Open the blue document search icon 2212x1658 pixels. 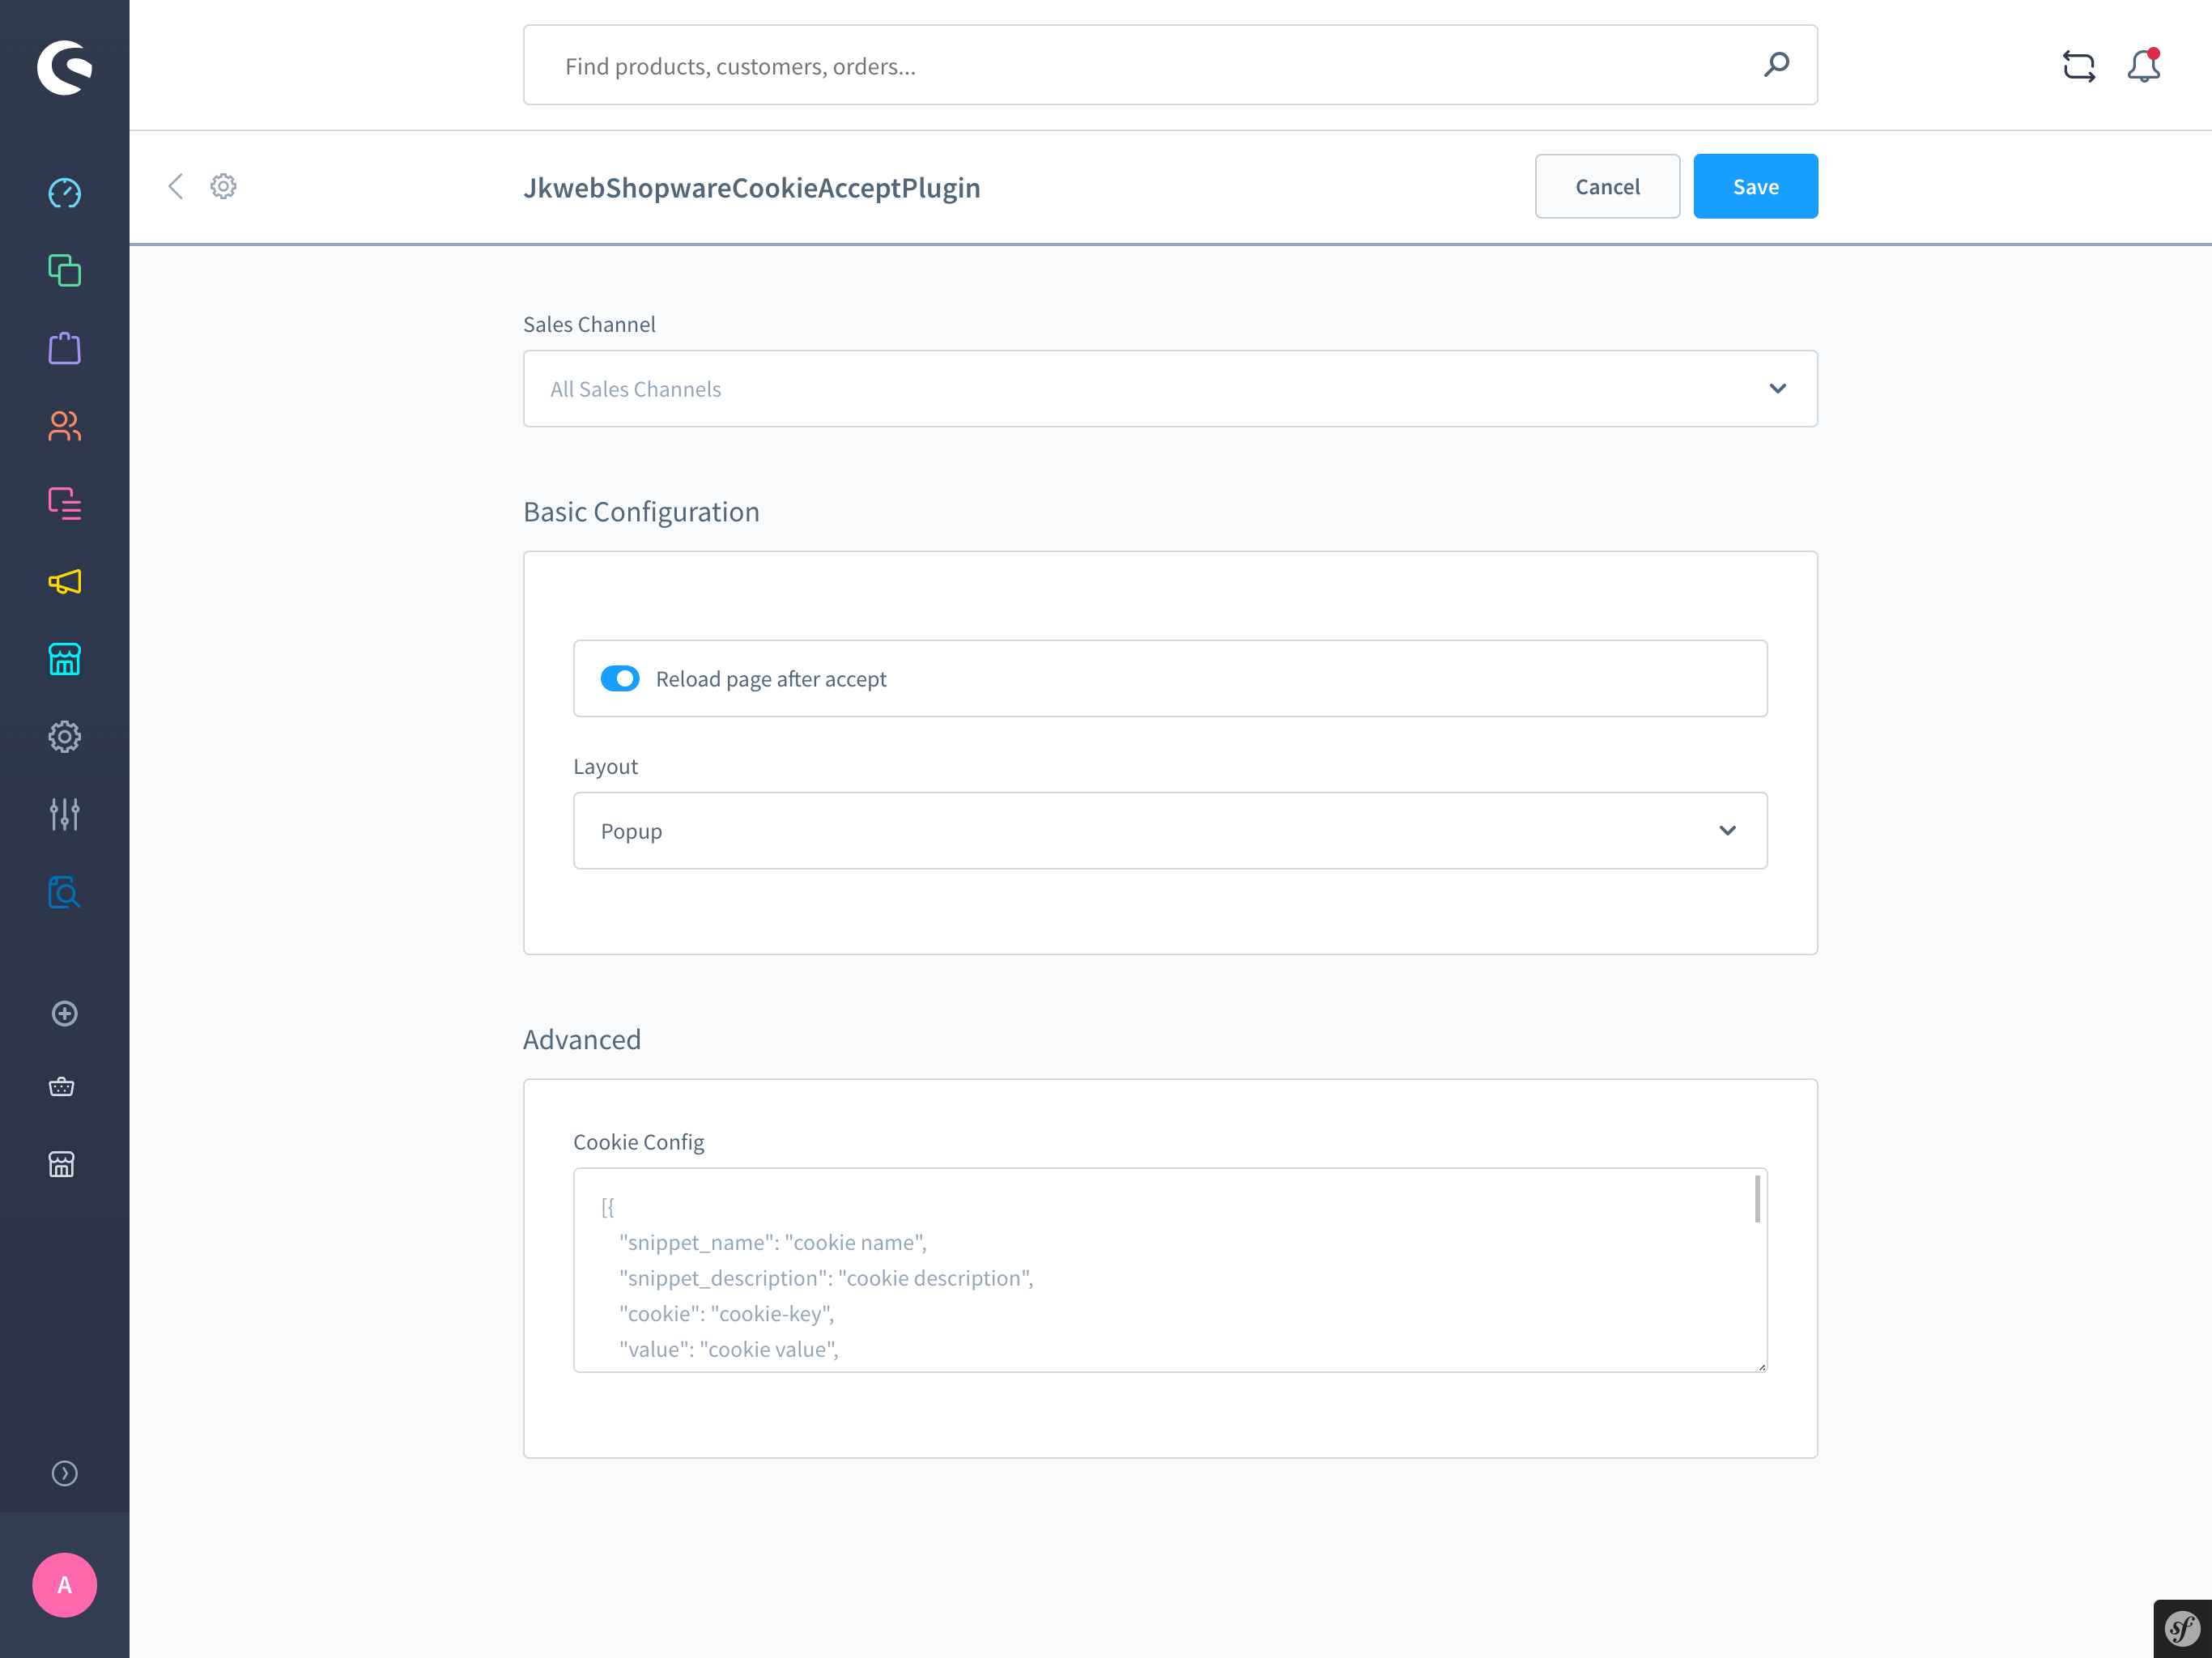[x=64, y=892]
